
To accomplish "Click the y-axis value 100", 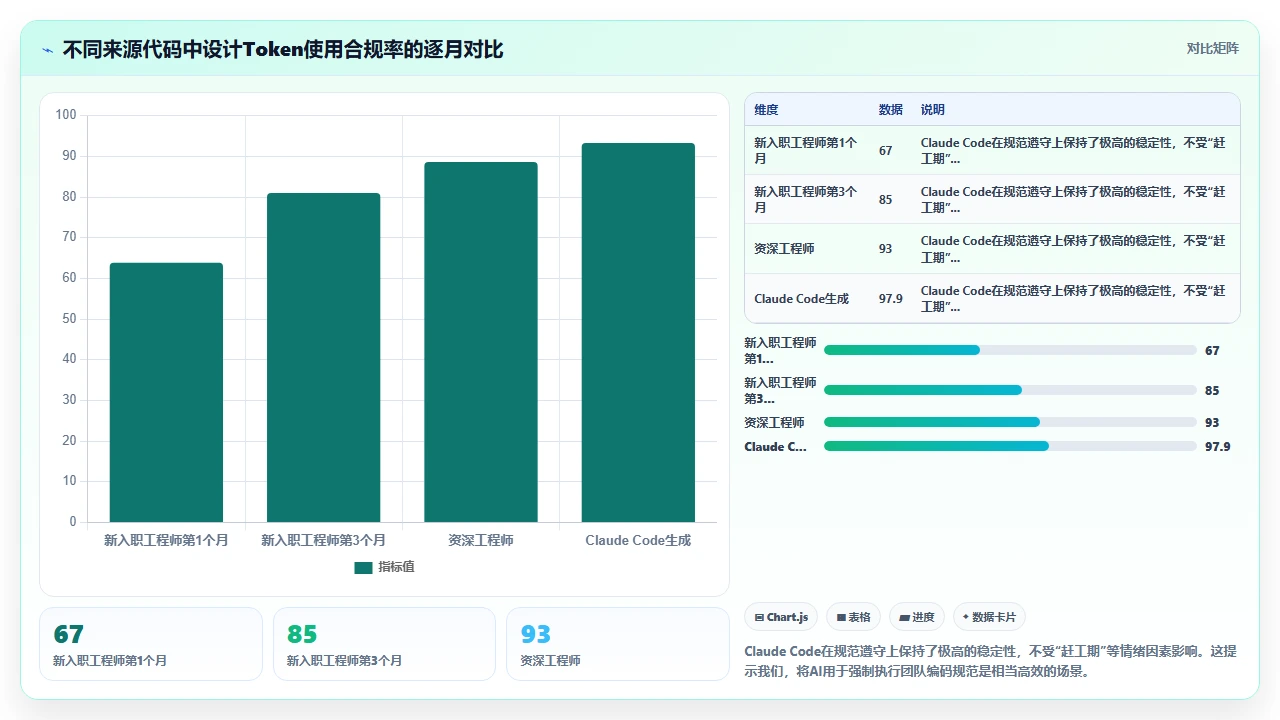I will coord(66,115).
